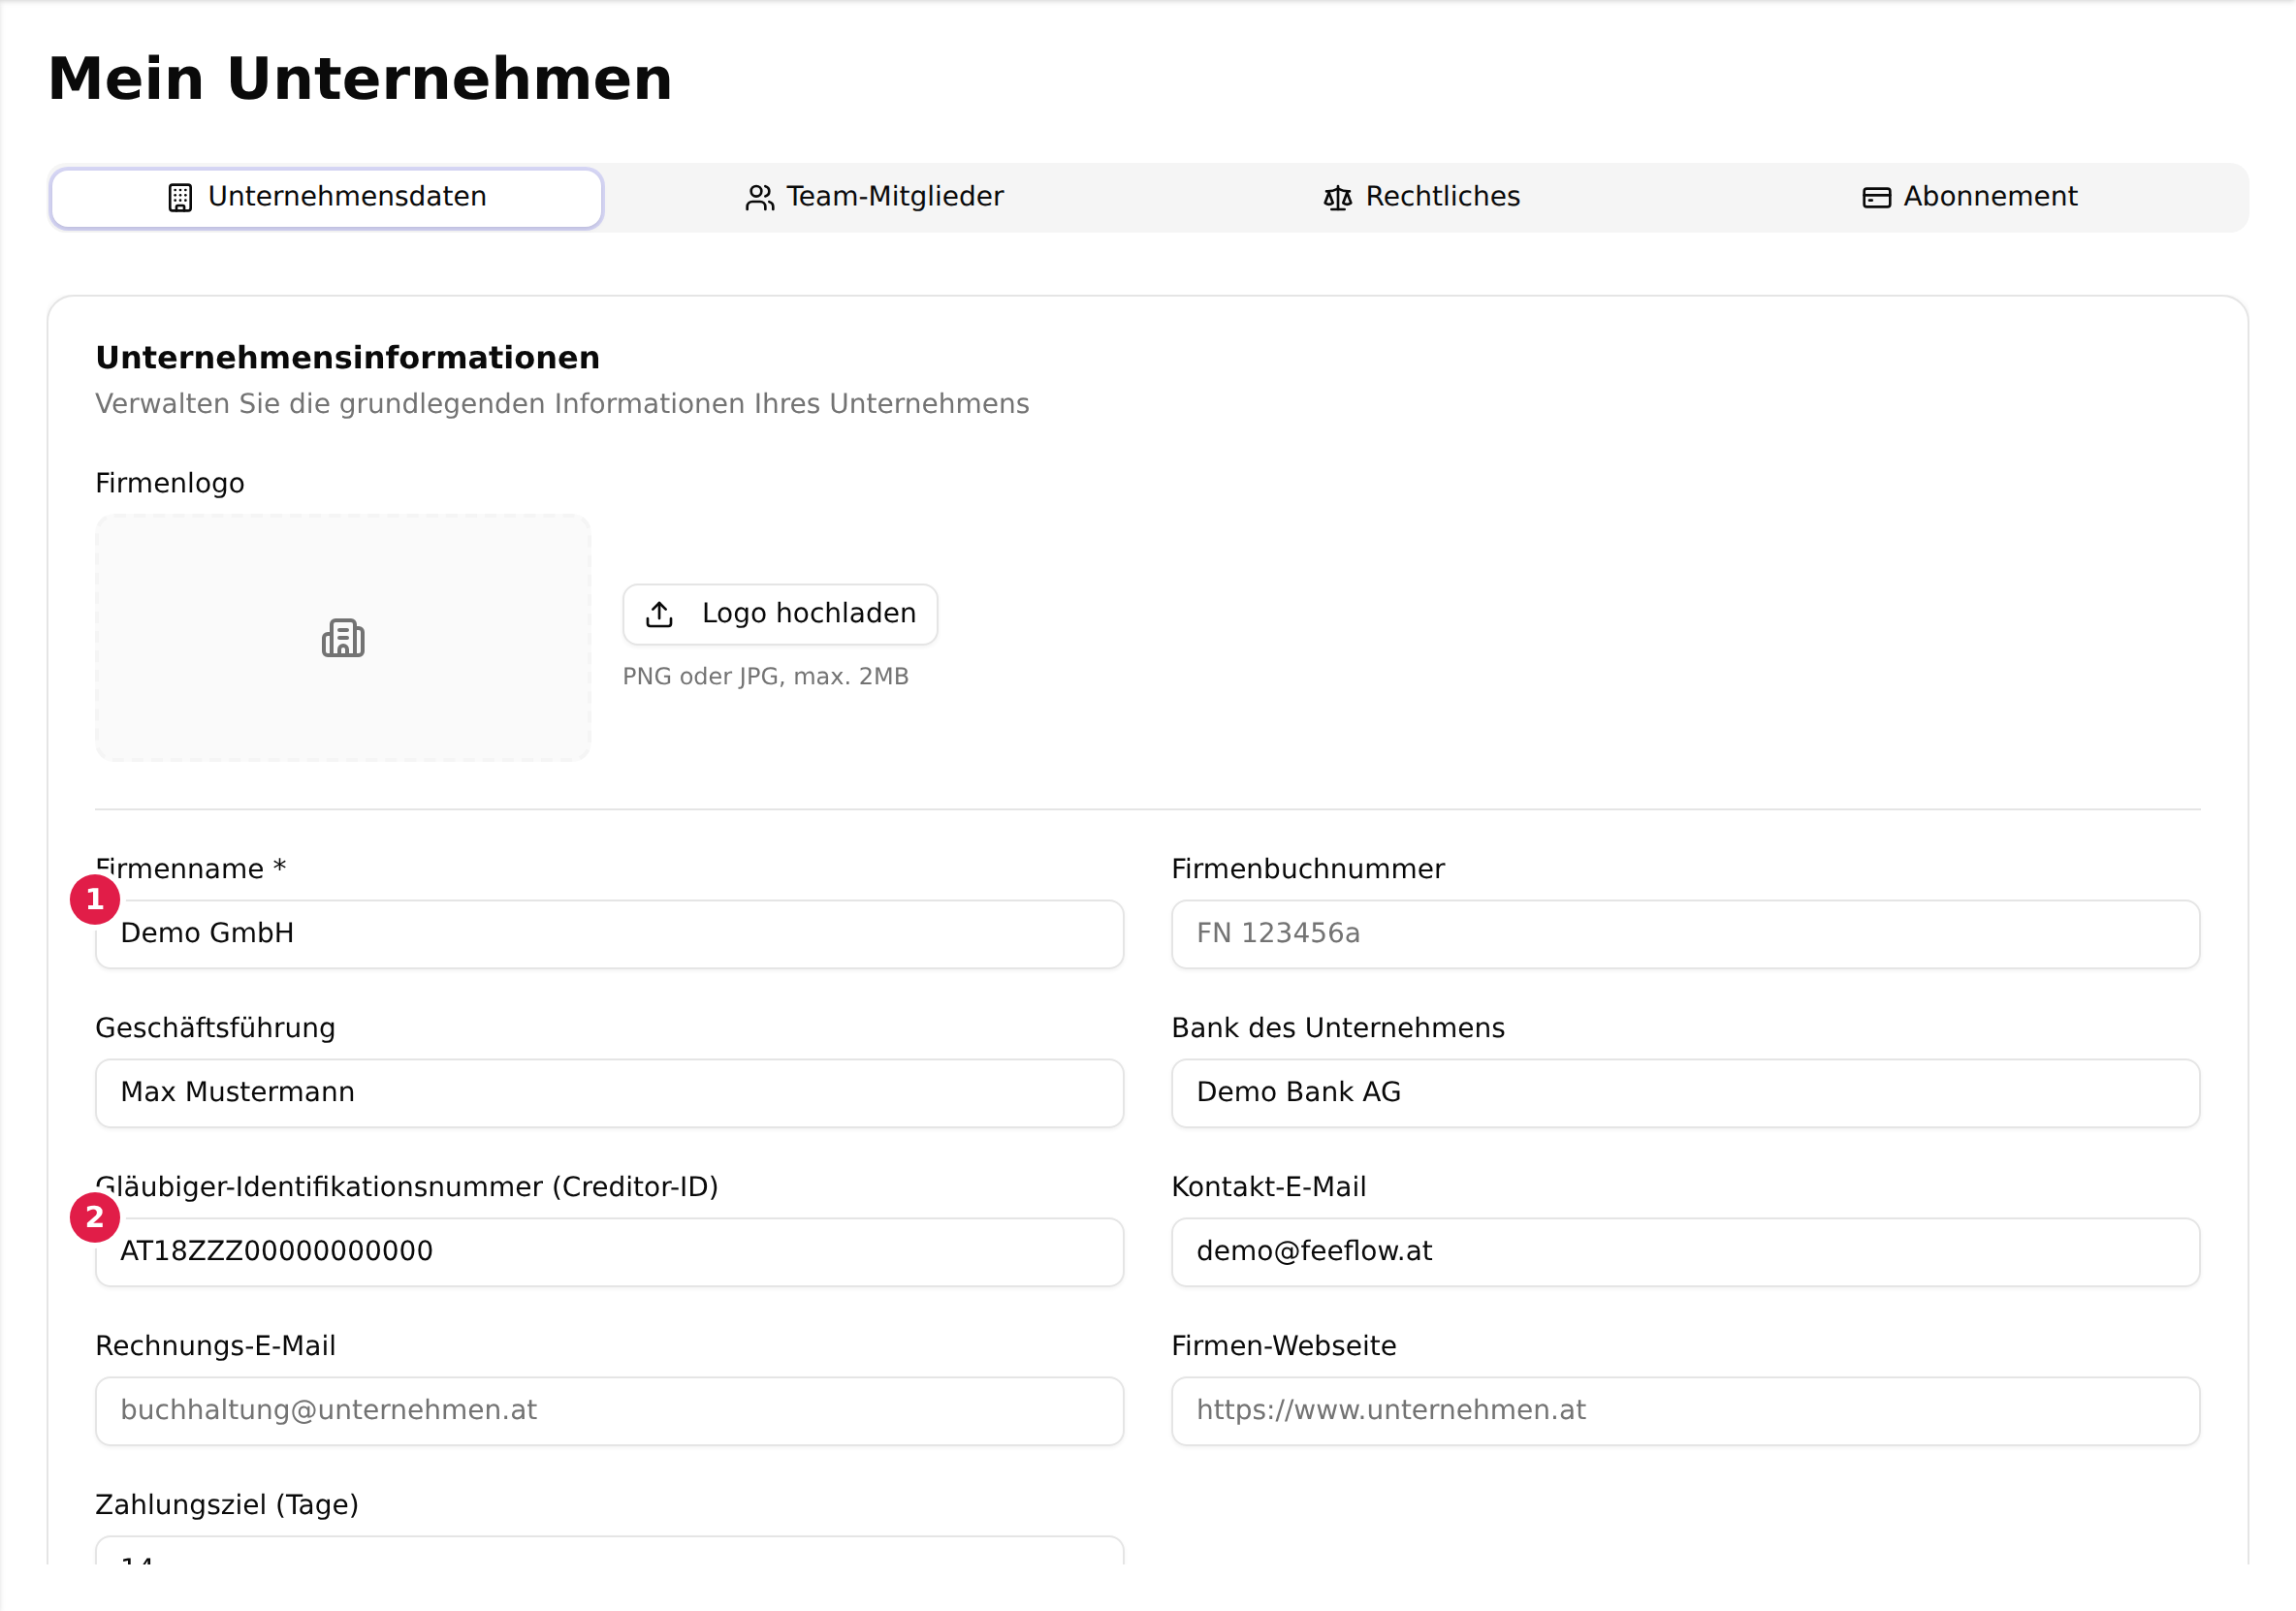
Task: Focus the Firmen-Webseite input field
Action: (1685, 1411)
